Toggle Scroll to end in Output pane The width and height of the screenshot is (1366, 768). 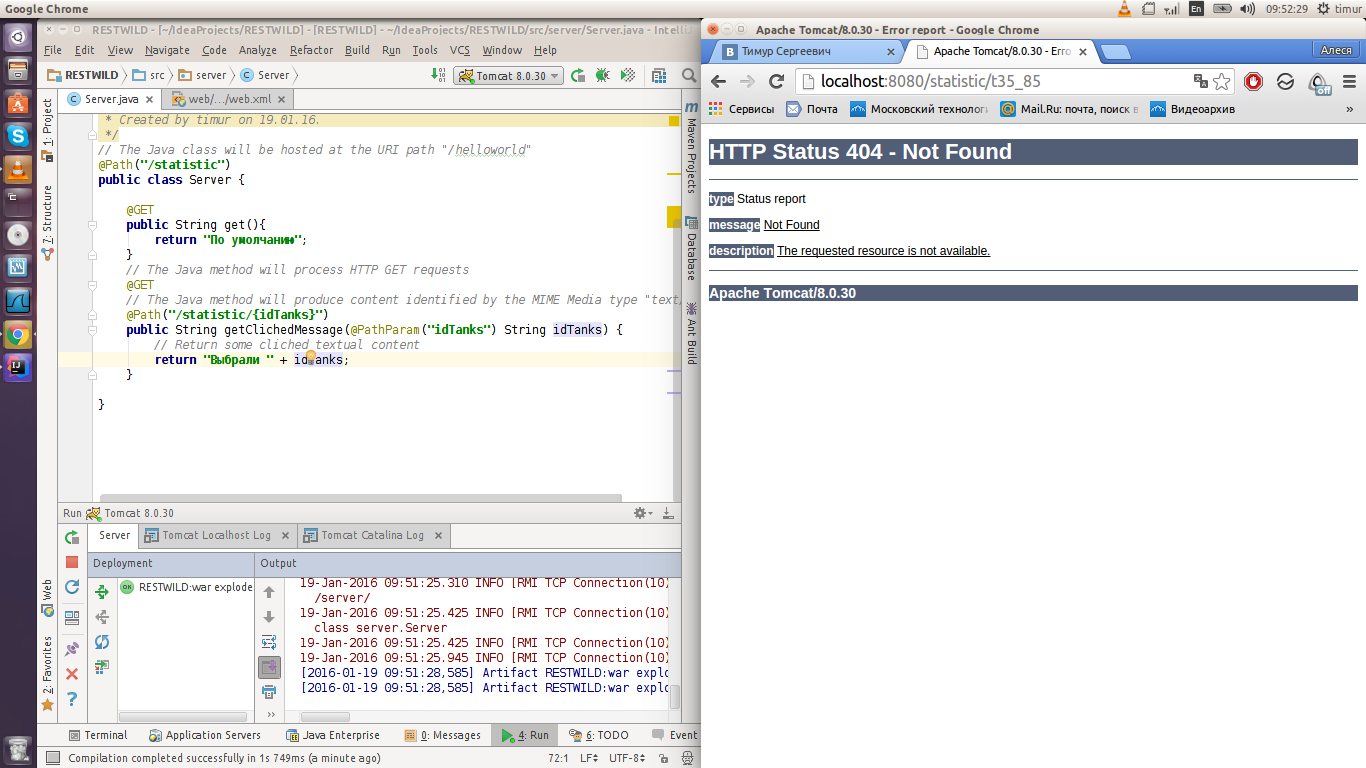click(269, 667)
